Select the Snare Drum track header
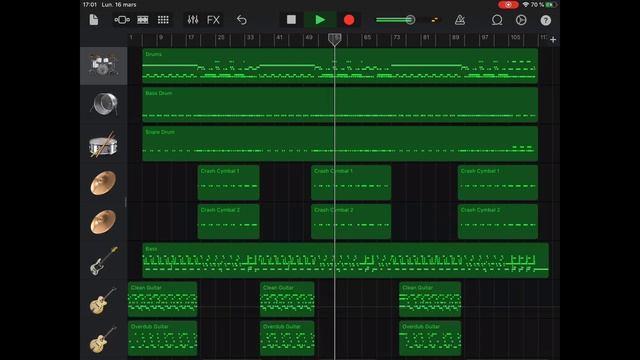Screen dimensions: 640x360 click(x=104, y=144)
